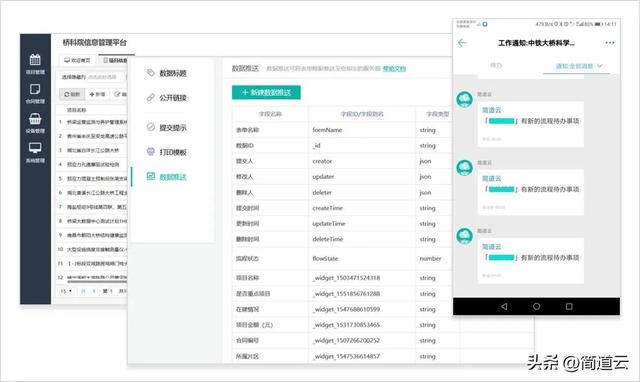Open the three-dot more menu on phone
The width and height of the screenshot is (640, 382).
610,42
